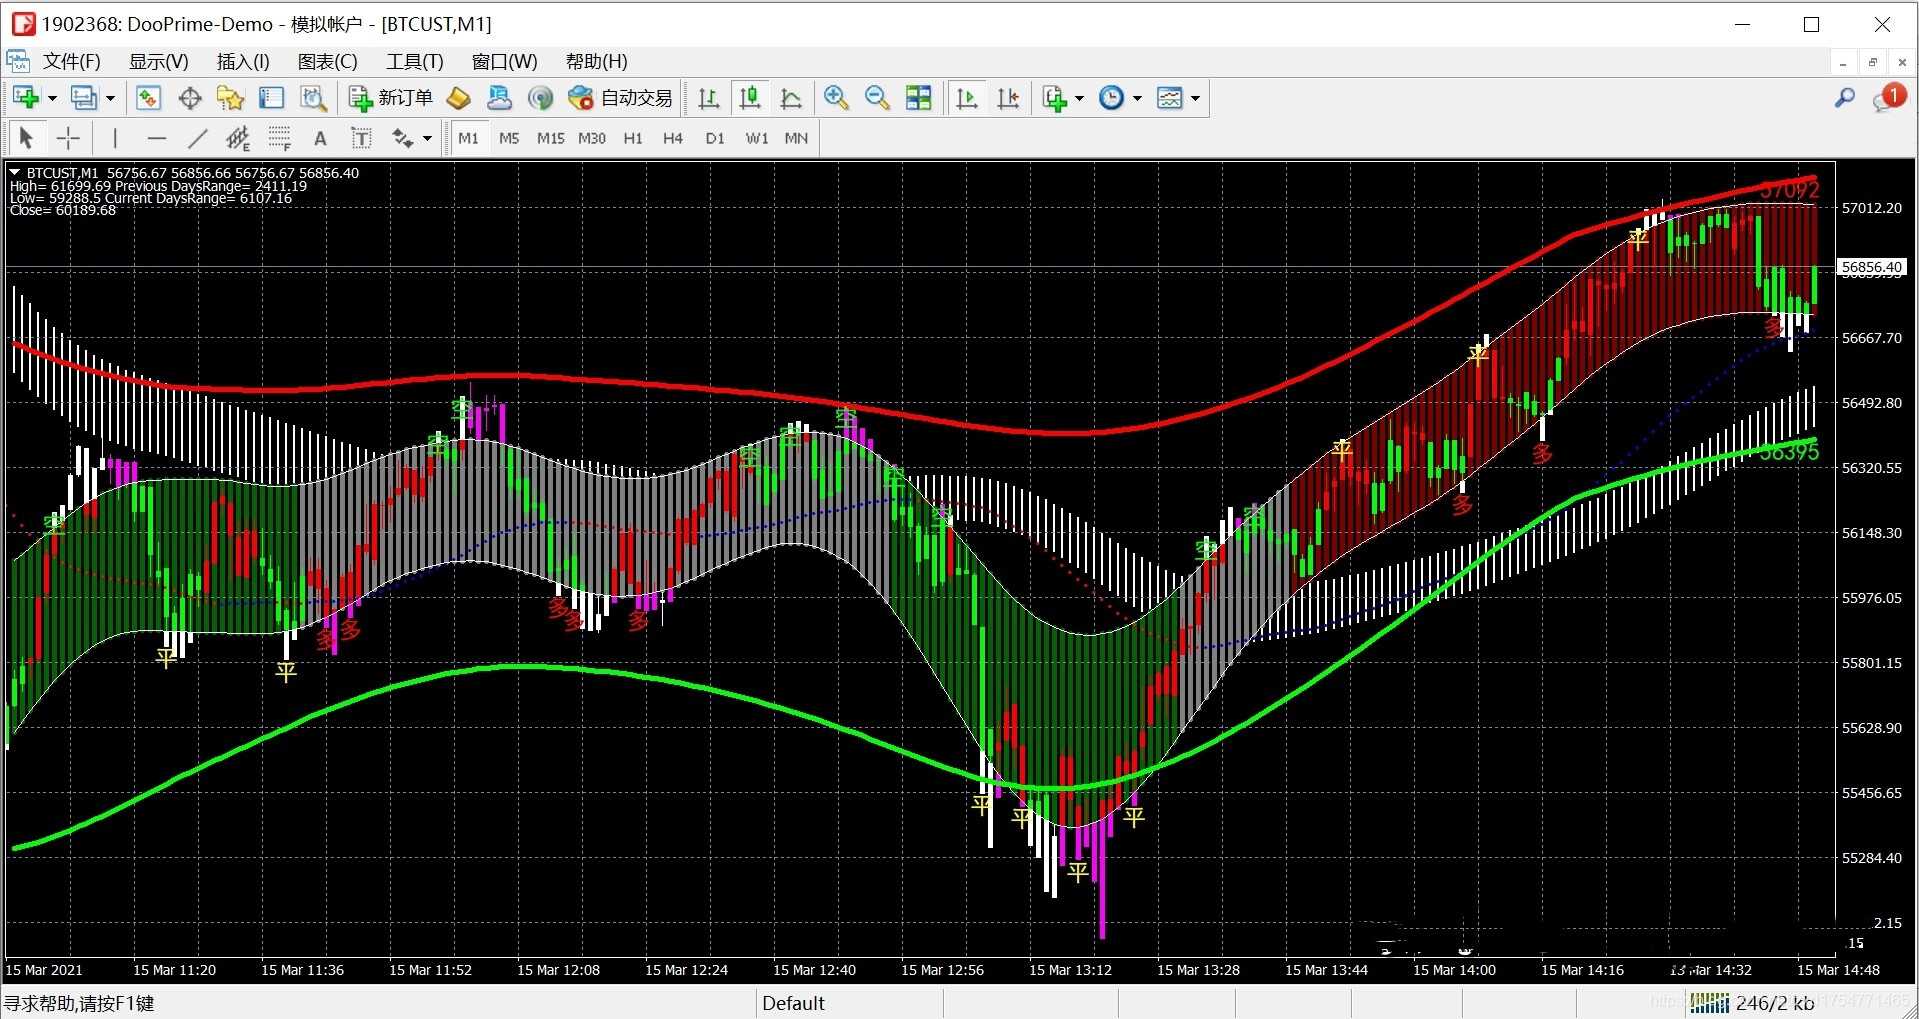1919x1019 pixels.
Task: Open the profiles dropdown arrow
Action: [110, 98]
